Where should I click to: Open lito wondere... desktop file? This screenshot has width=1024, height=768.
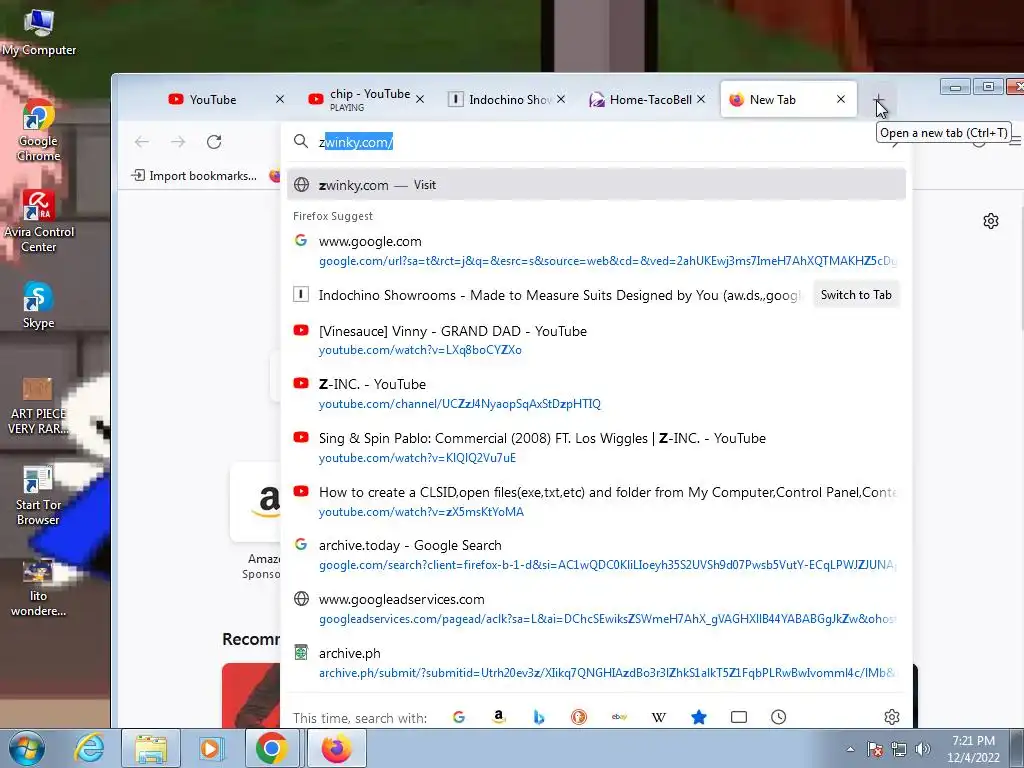tap(38, 588)
